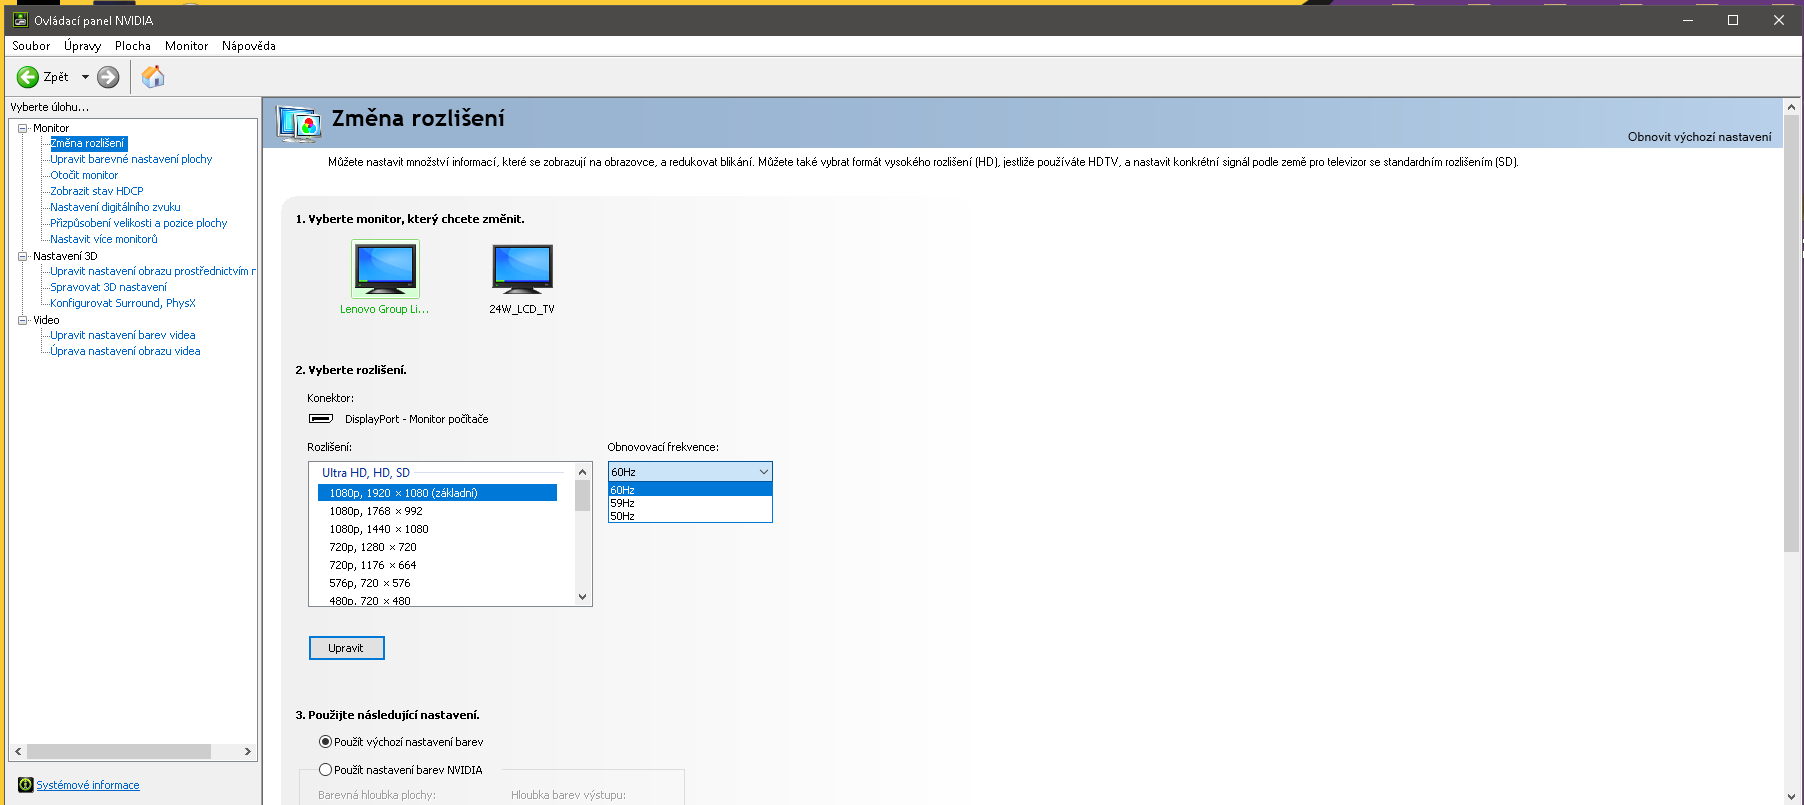Open Konfigurovat Surround, PhysX task
The width and height of the screenshot is (1804, 805).
[123, 303]
